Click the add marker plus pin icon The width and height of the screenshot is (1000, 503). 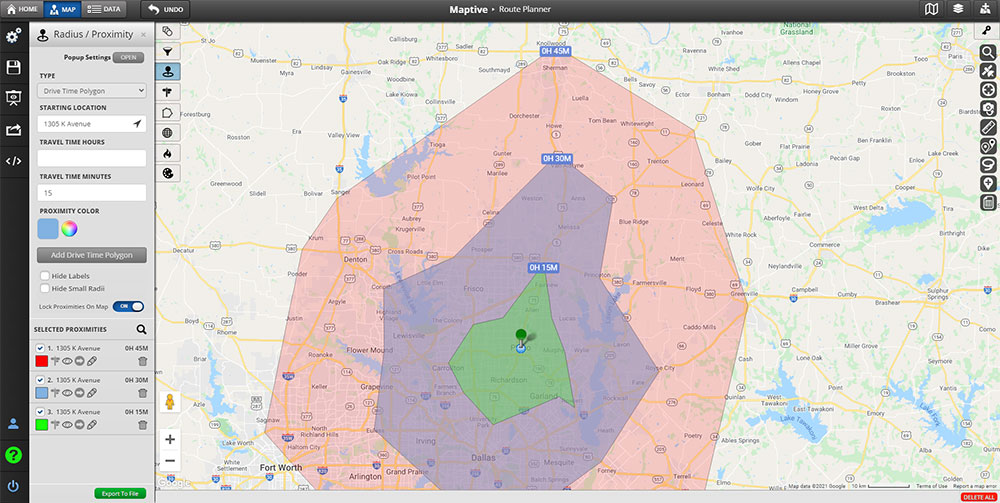pos(988,184)
